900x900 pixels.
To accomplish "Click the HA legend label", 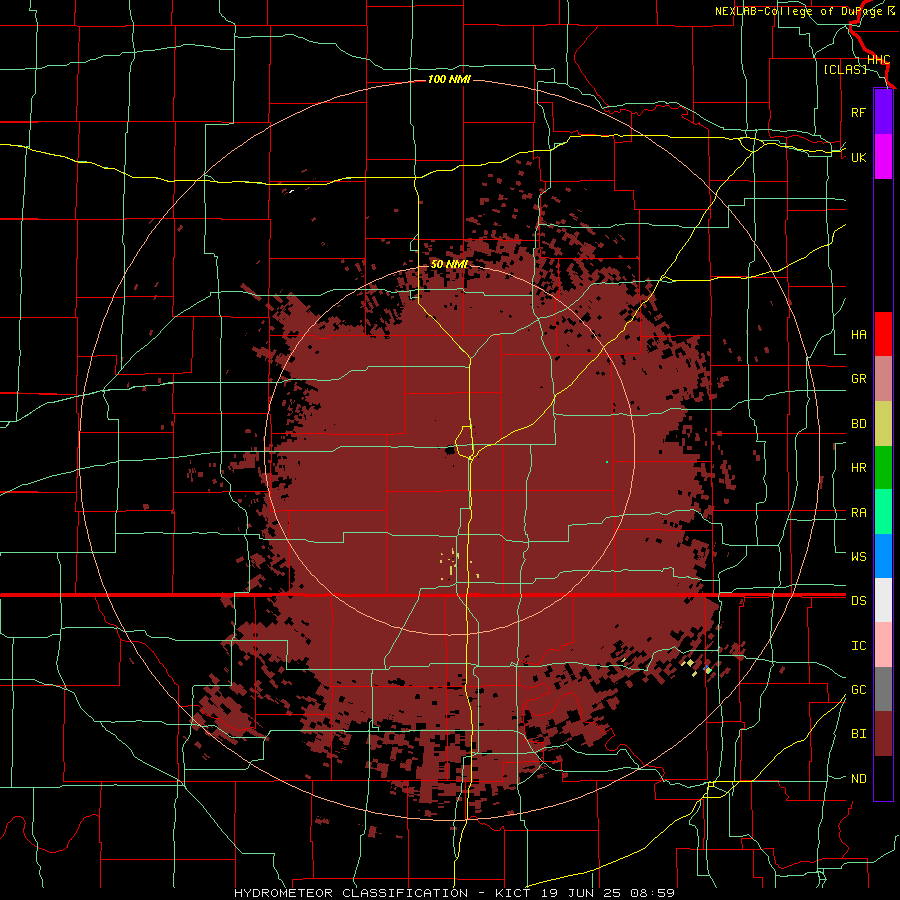I will pyautogui.click(x=858, y=335).
